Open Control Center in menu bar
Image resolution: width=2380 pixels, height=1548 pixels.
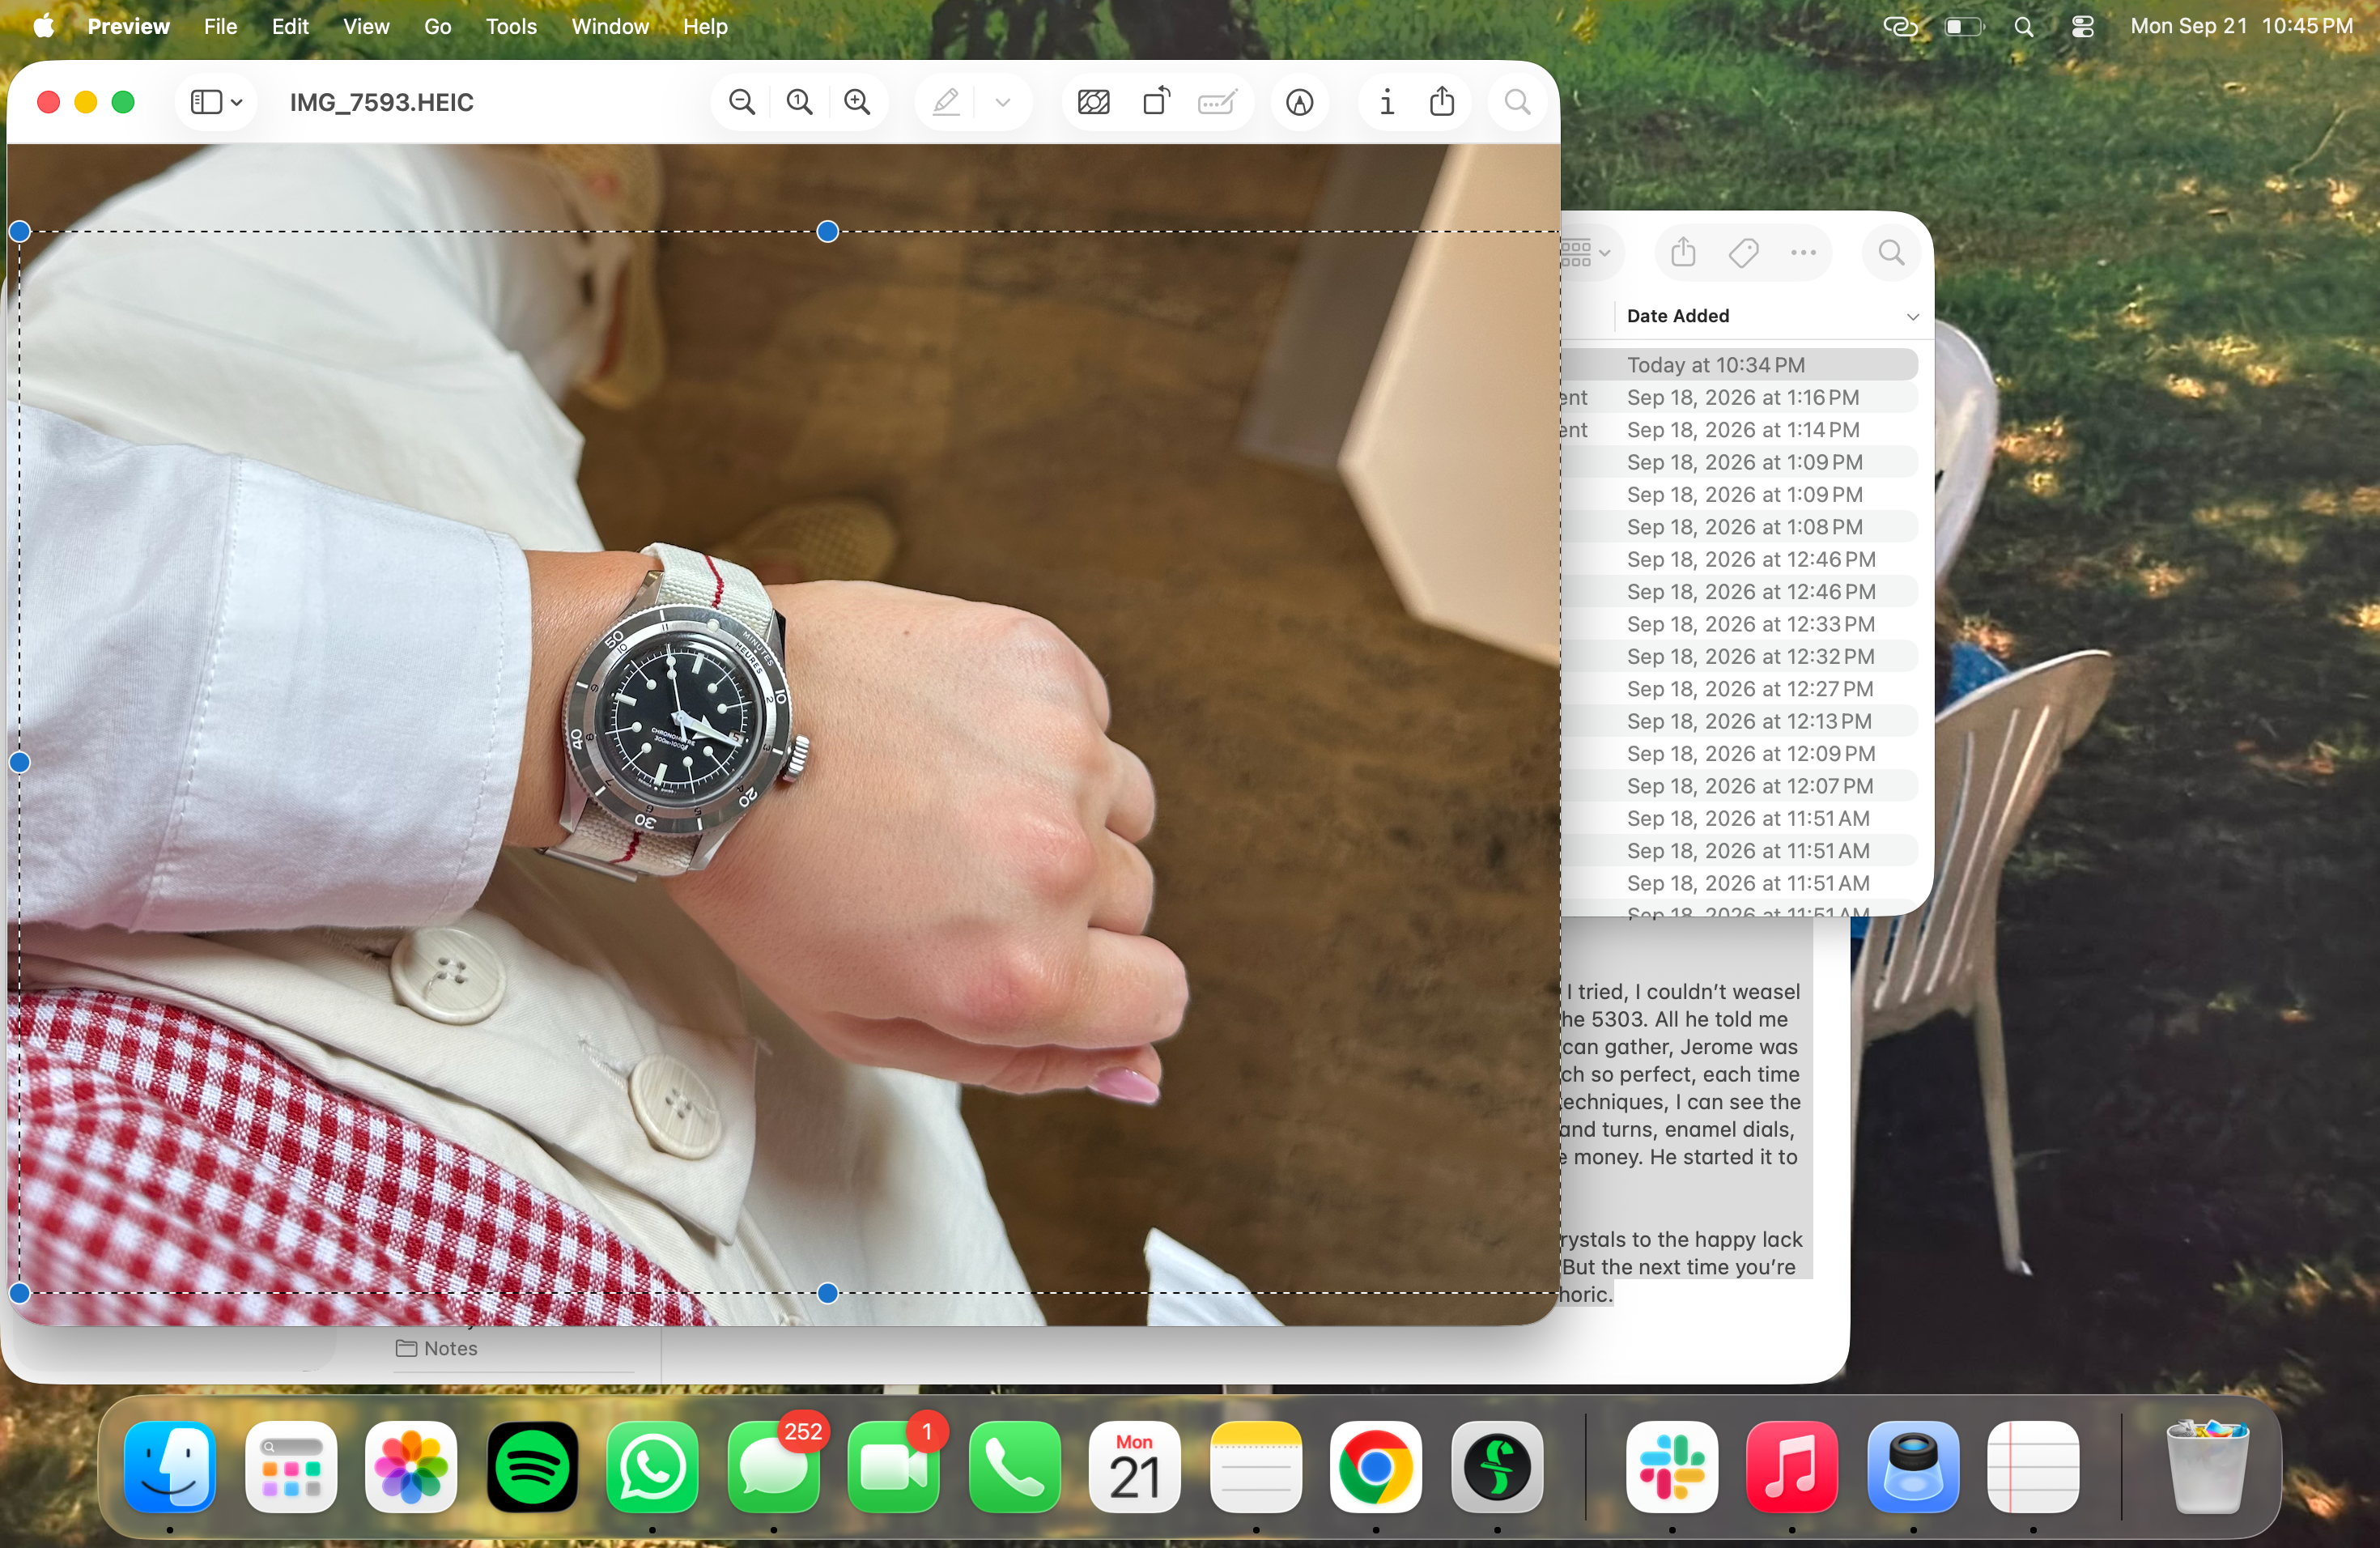pyautogui.click(x=2082, y=26)
